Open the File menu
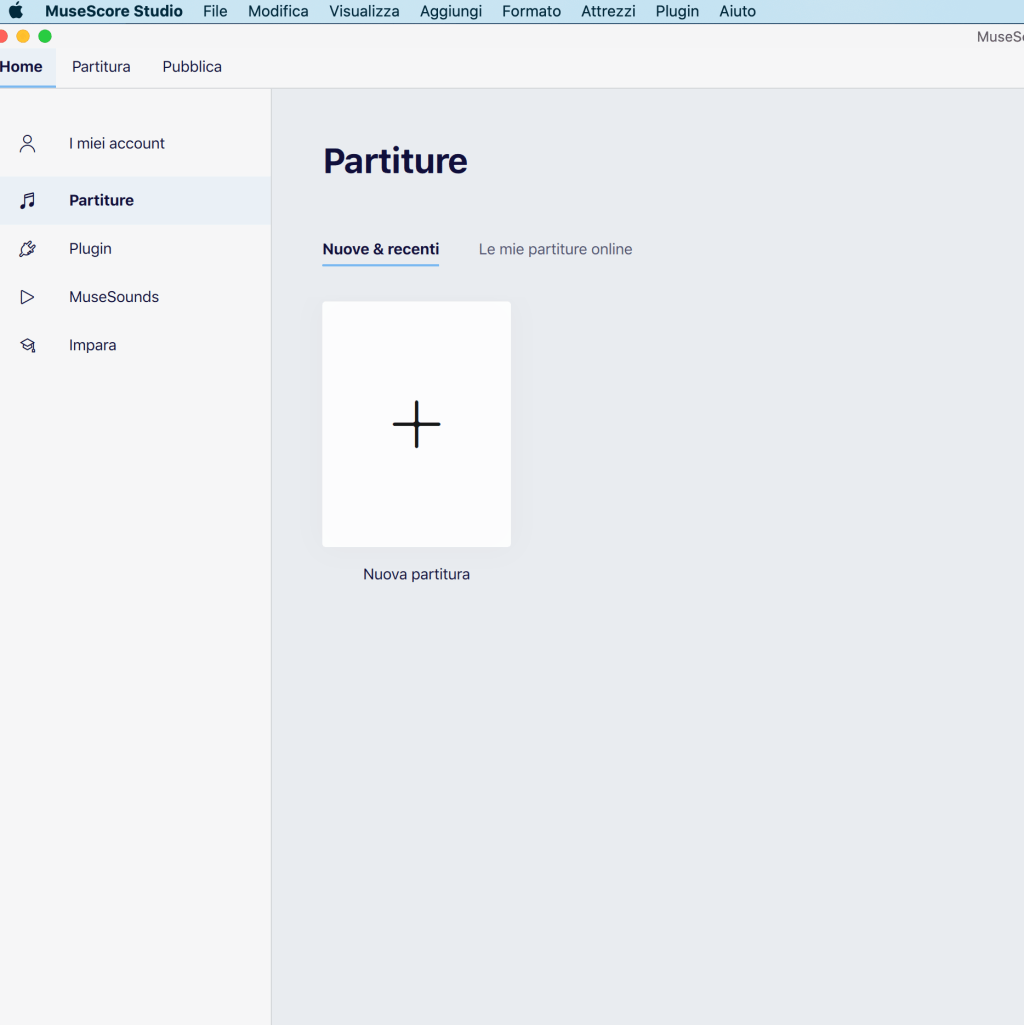This screenshot has width=1024, height=1025. click(215, 12)
